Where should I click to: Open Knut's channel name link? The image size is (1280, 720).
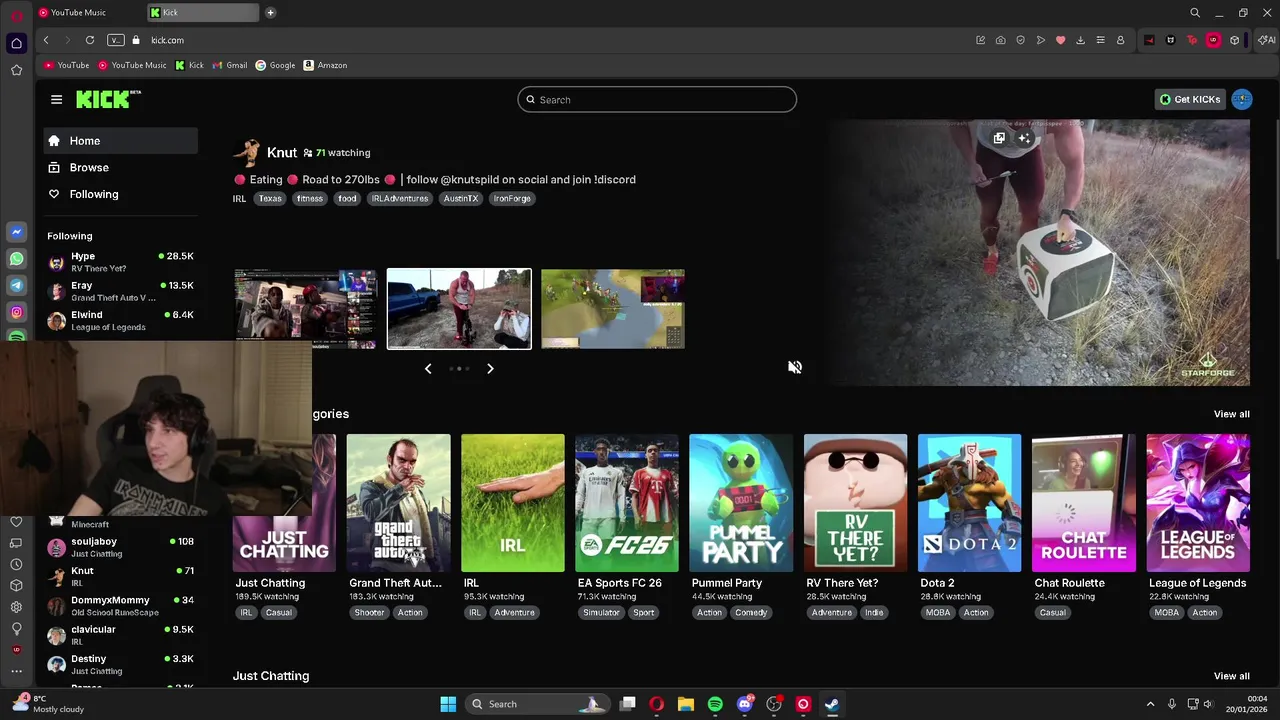coord(282,152)
